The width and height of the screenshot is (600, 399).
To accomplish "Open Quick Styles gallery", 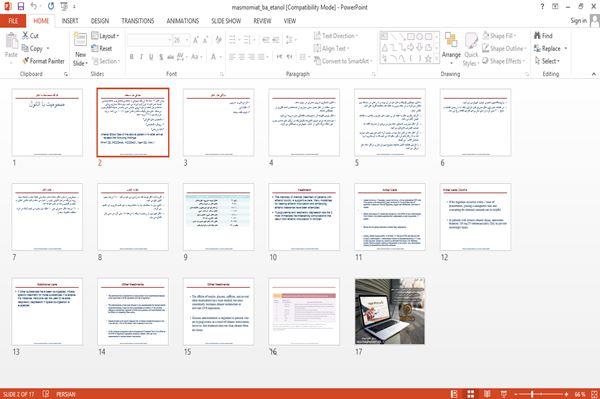I will pyautogui.click(x=471, y=50).
